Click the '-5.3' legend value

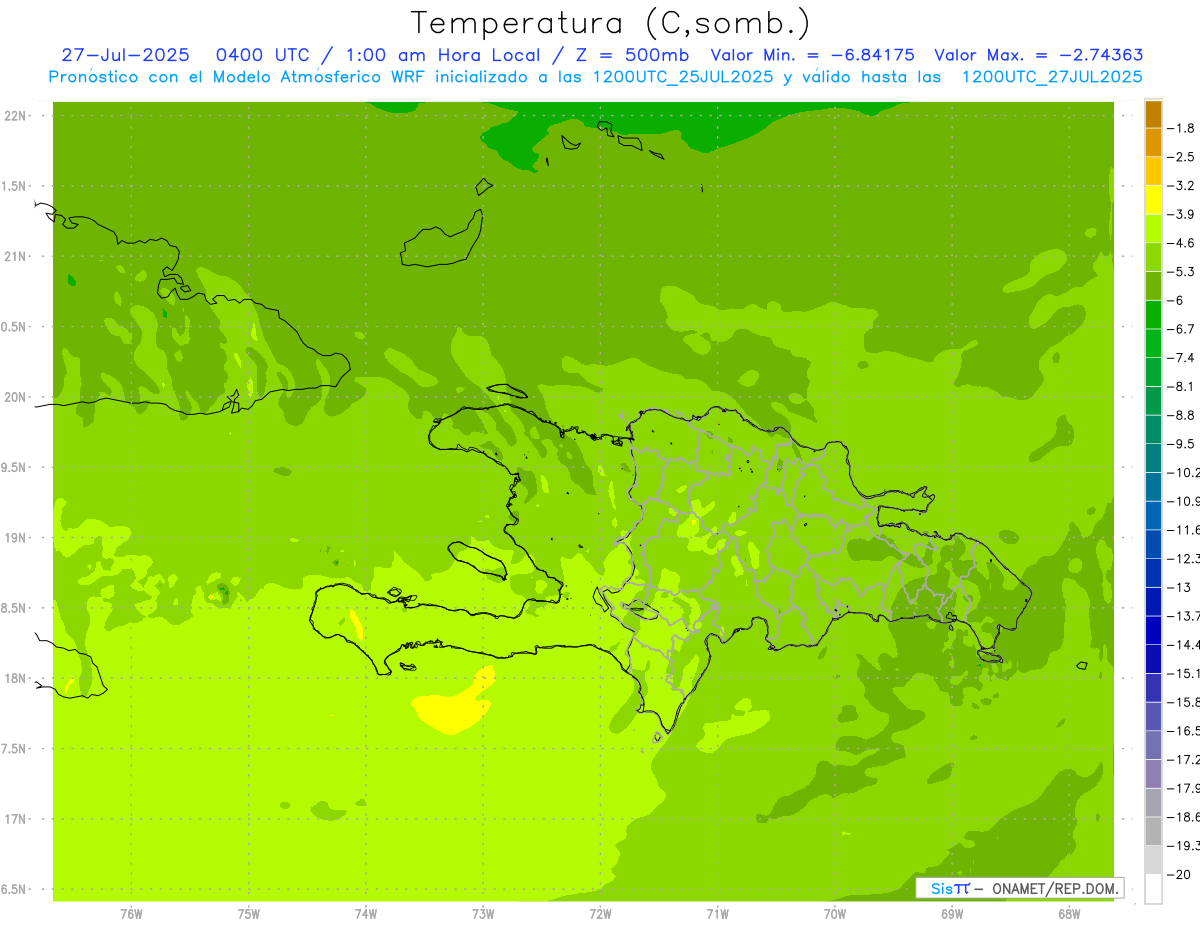pos(1182,271)
